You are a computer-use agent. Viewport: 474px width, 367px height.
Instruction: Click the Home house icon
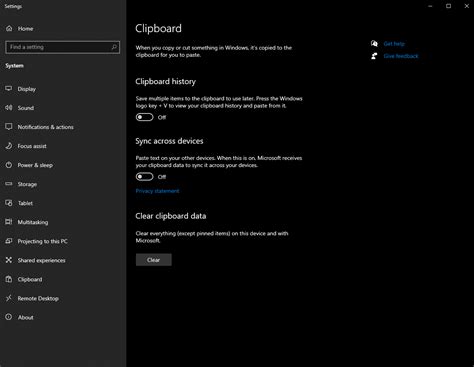pyautogui.click(x=9, y=28)
